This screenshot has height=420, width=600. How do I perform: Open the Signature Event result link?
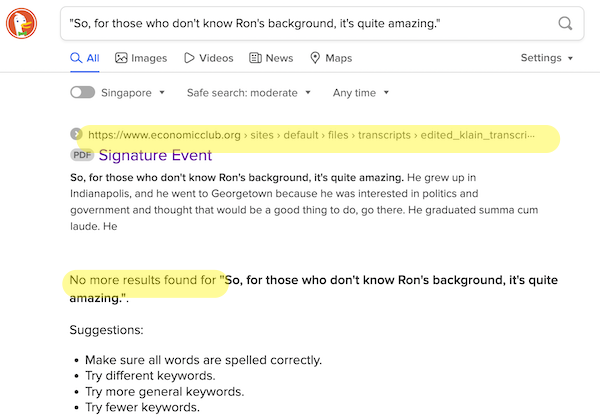pyautogui.click(x=155, y=155)
